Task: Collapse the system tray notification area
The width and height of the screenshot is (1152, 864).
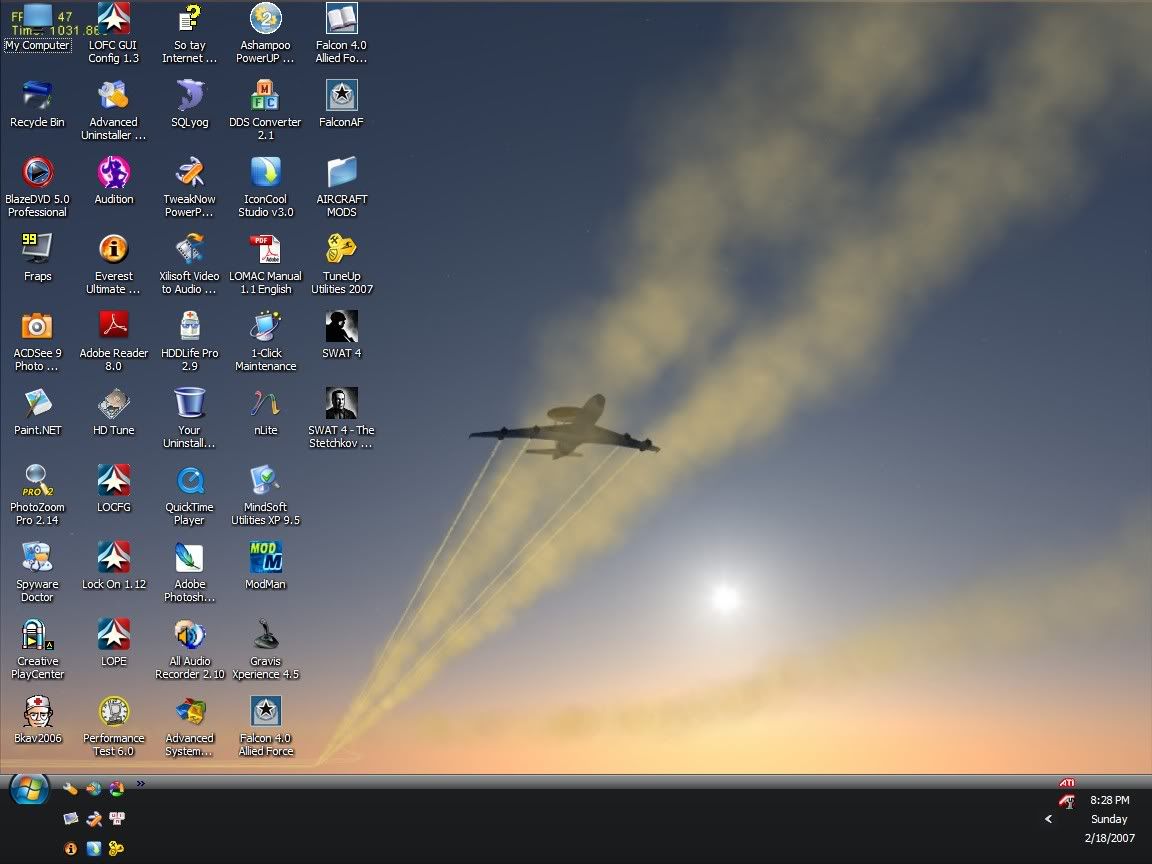Action: tap(1048, 818)
